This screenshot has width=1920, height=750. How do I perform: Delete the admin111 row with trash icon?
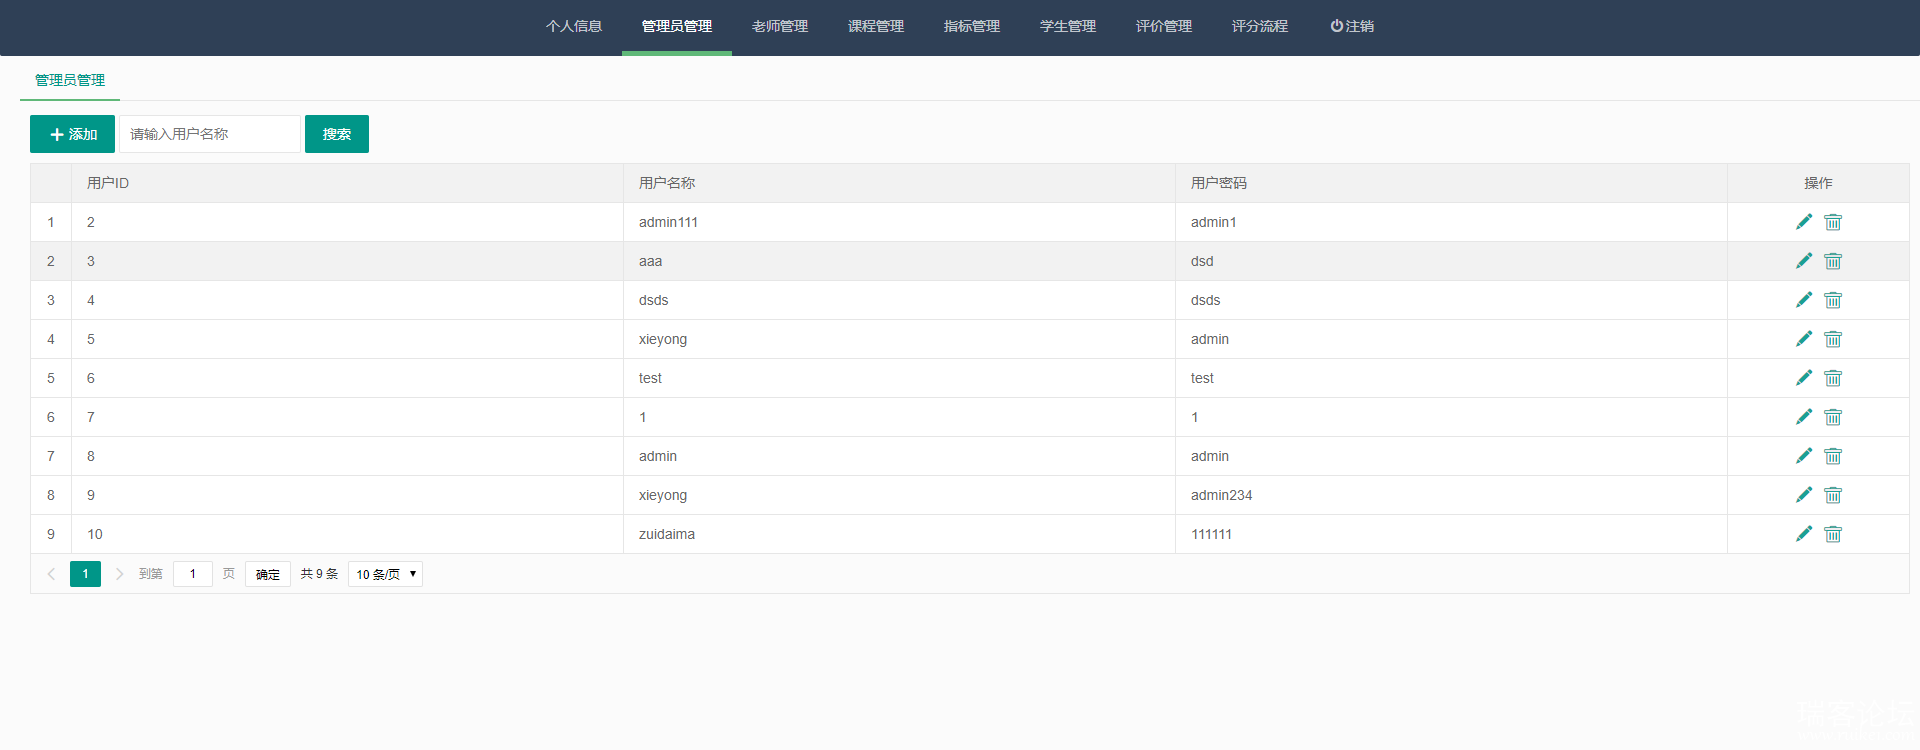point(1833,222)
